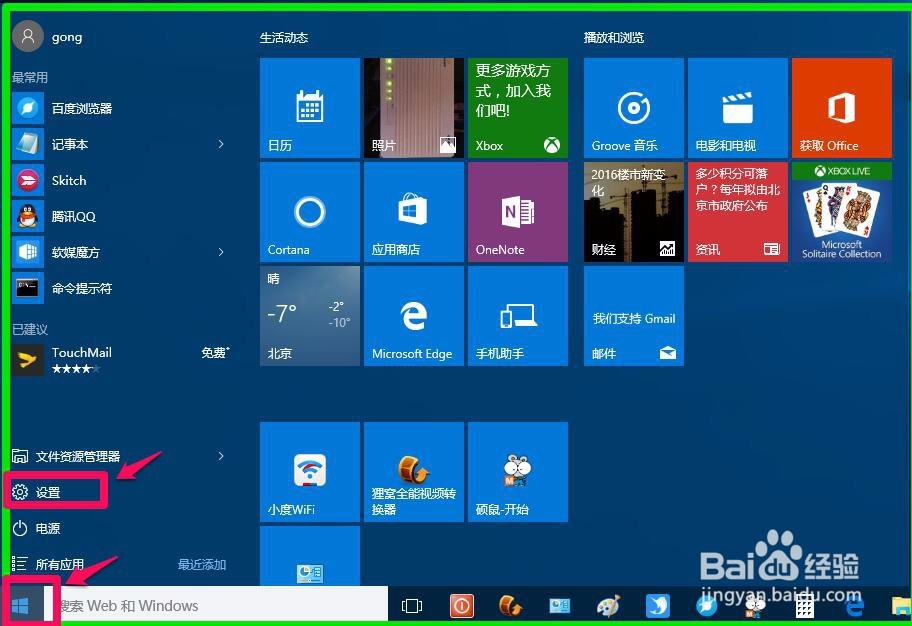Launch 百度浏览器 from most used list
The height and width of the screenshot is (626, 912).
[x=121, y=108]
